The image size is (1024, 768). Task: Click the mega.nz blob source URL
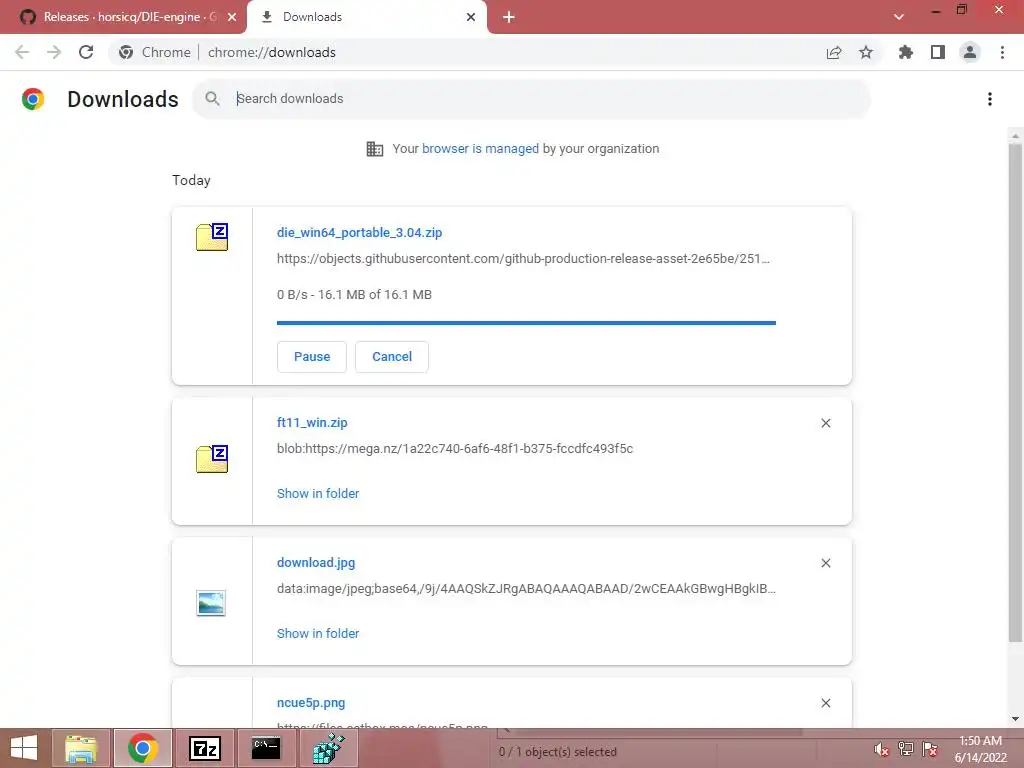coord(455,449)
